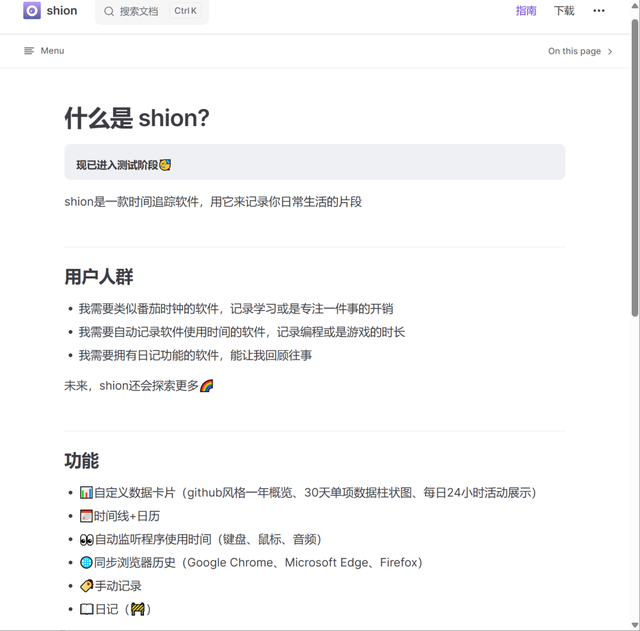Click the Ctrl K shortcut badge

(x=185, y=11)
